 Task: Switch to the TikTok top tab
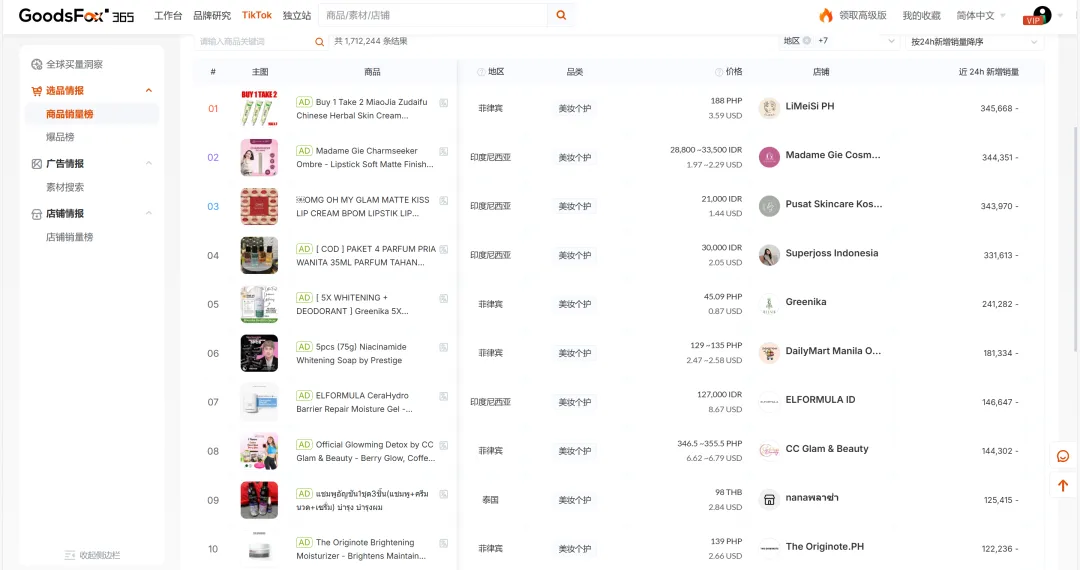[x=257, y=15]
